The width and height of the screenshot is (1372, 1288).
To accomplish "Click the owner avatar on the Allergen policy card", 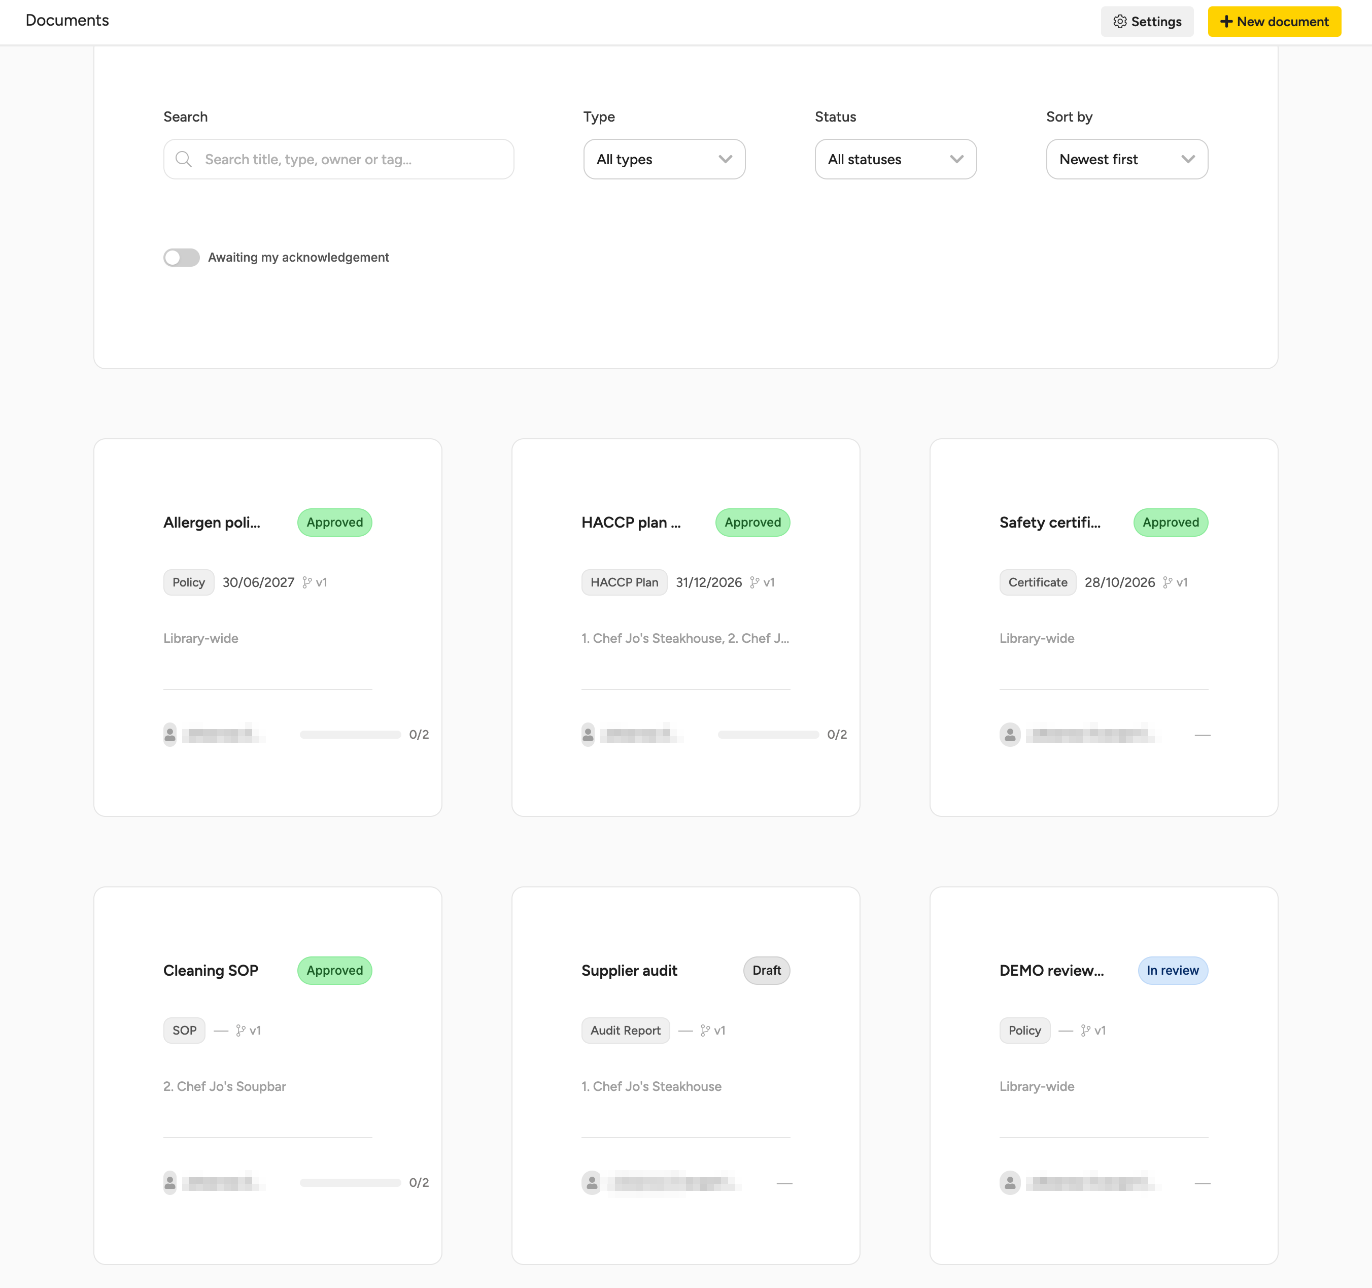I will pos(170,734).
